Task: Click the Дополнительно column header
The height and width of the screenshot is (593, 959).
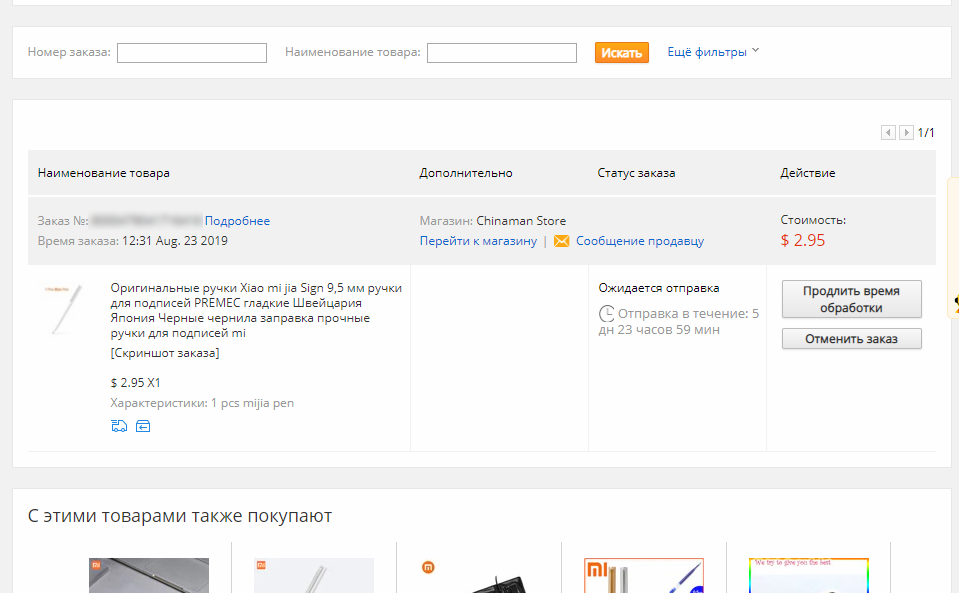Action: click(x=465, y=173)
